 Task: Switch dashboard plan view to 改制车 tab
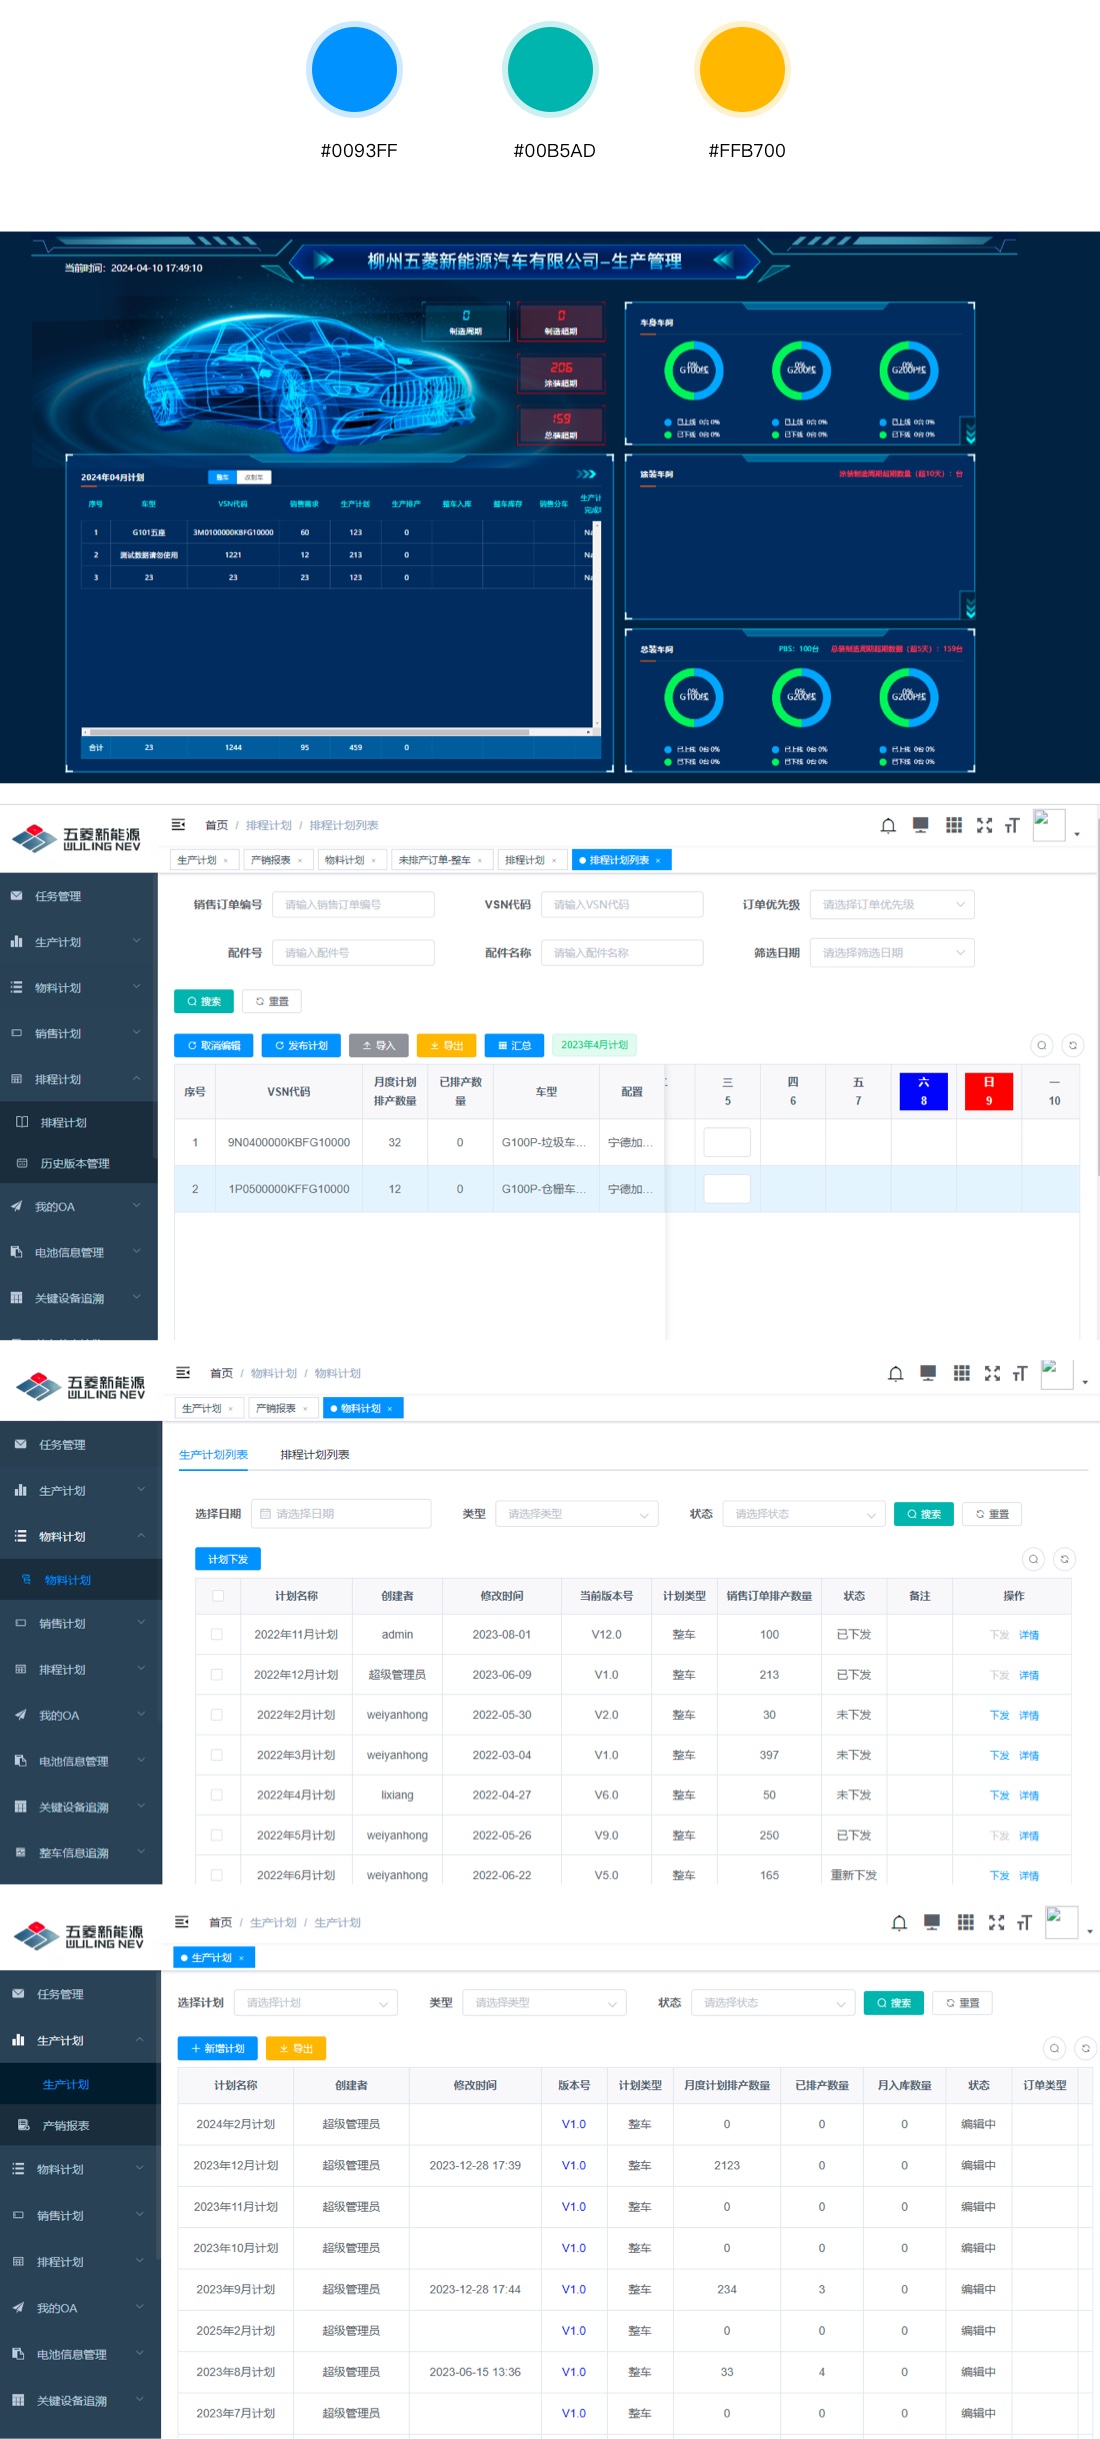(x=254, y=477)
